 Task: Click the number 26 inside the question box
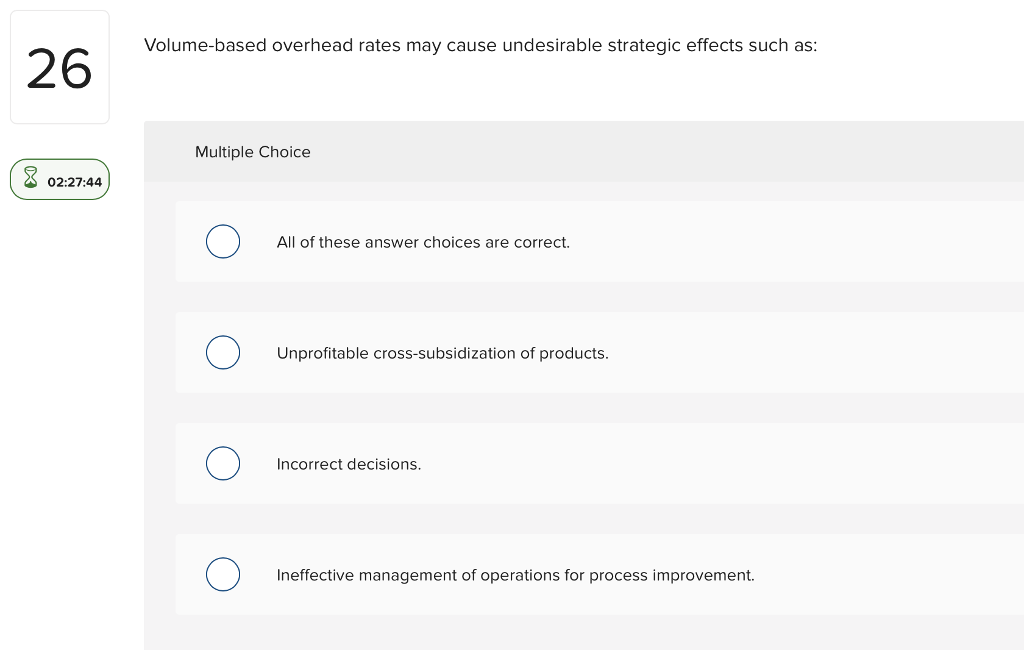(x=59, y=66)
